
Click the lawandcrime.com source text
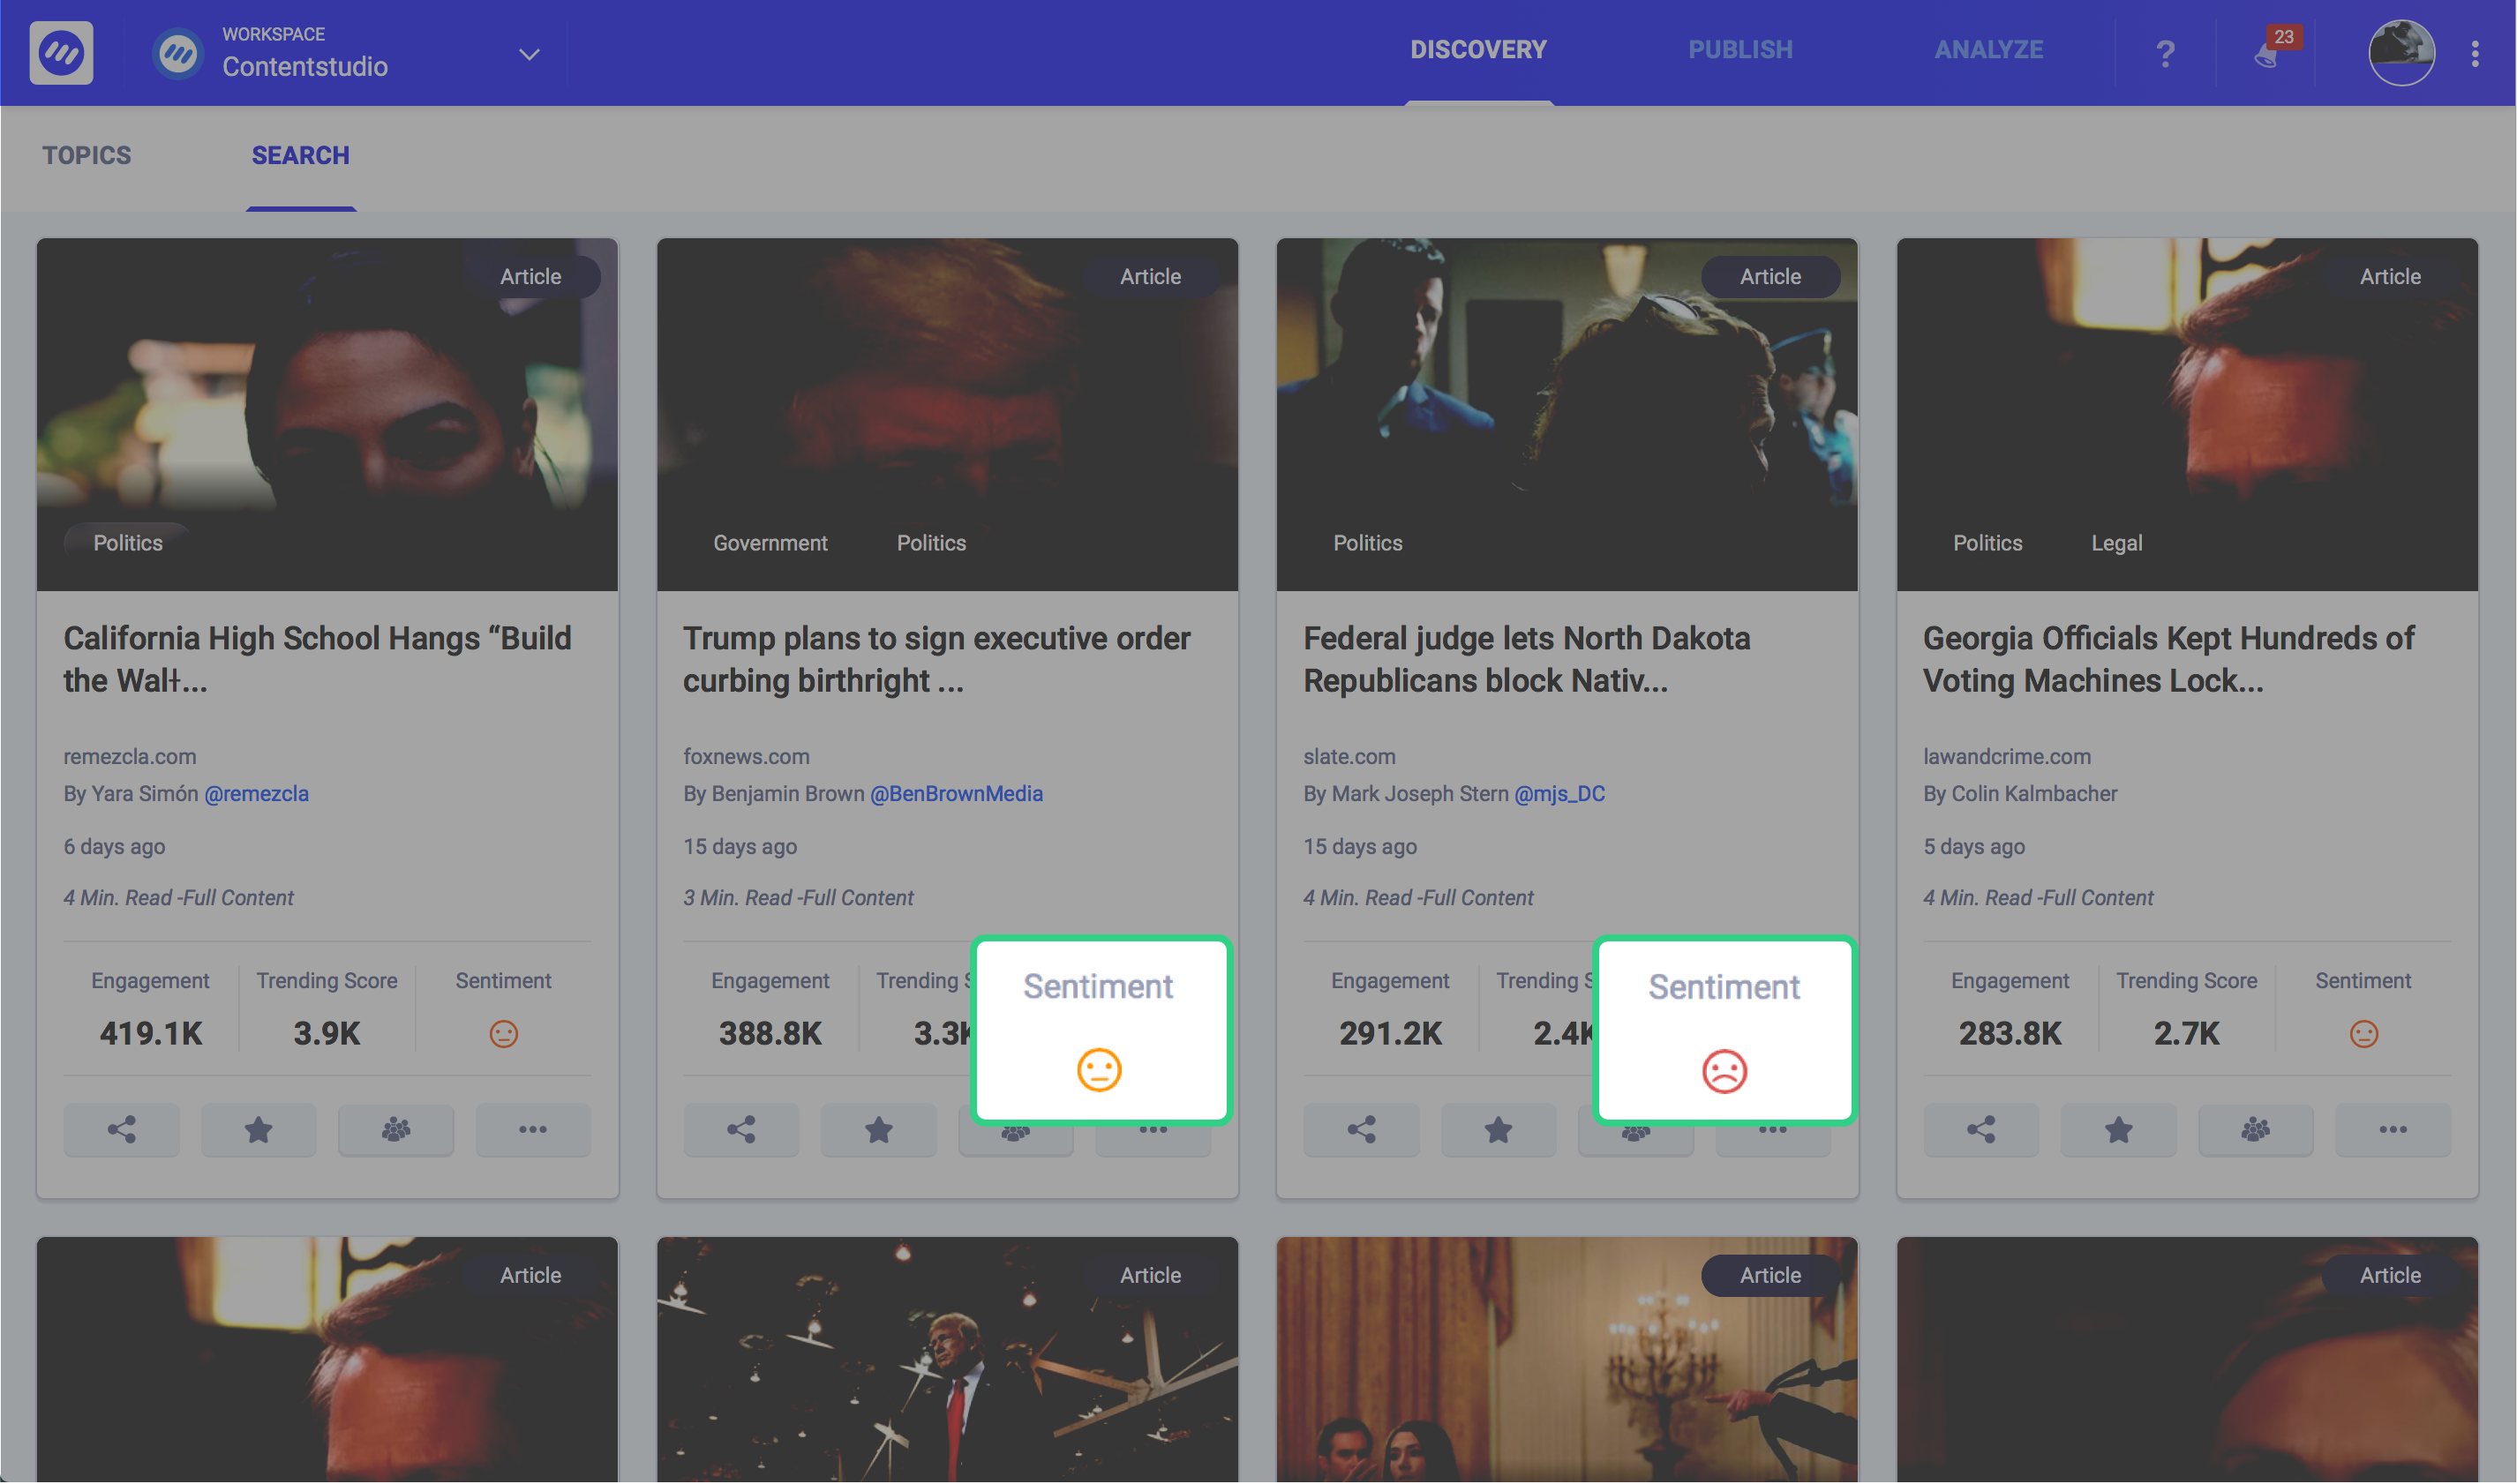tap(2007, 757)
